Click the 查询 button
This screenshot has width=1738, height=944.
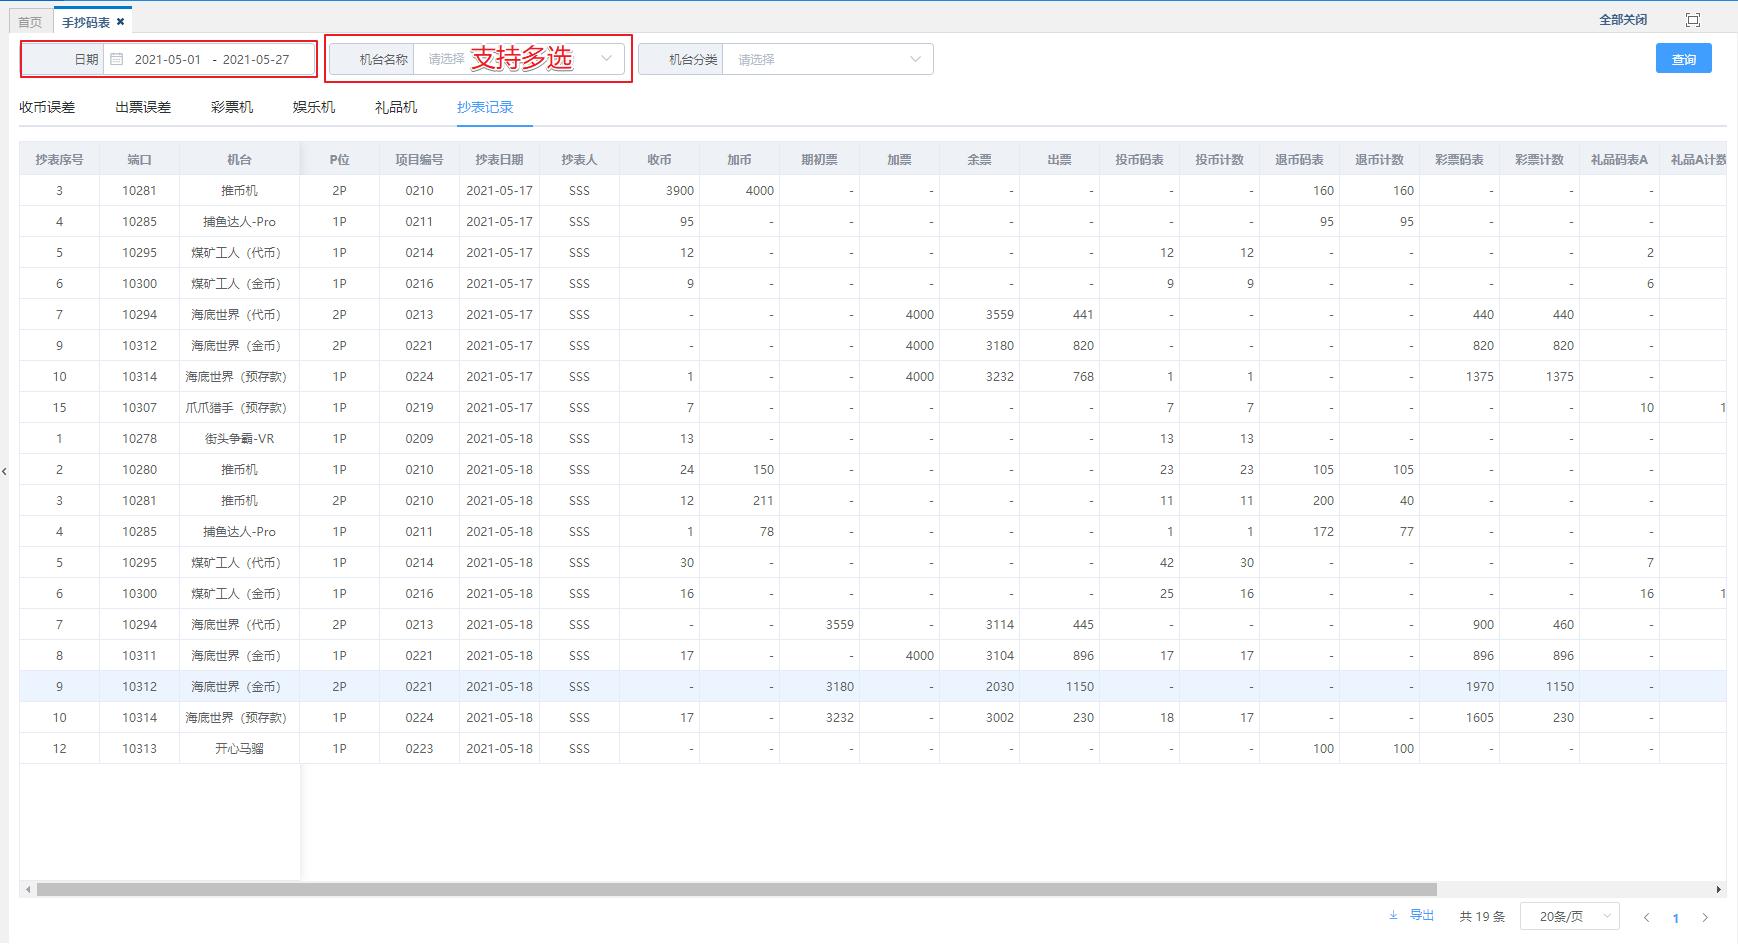(1684, 59)
